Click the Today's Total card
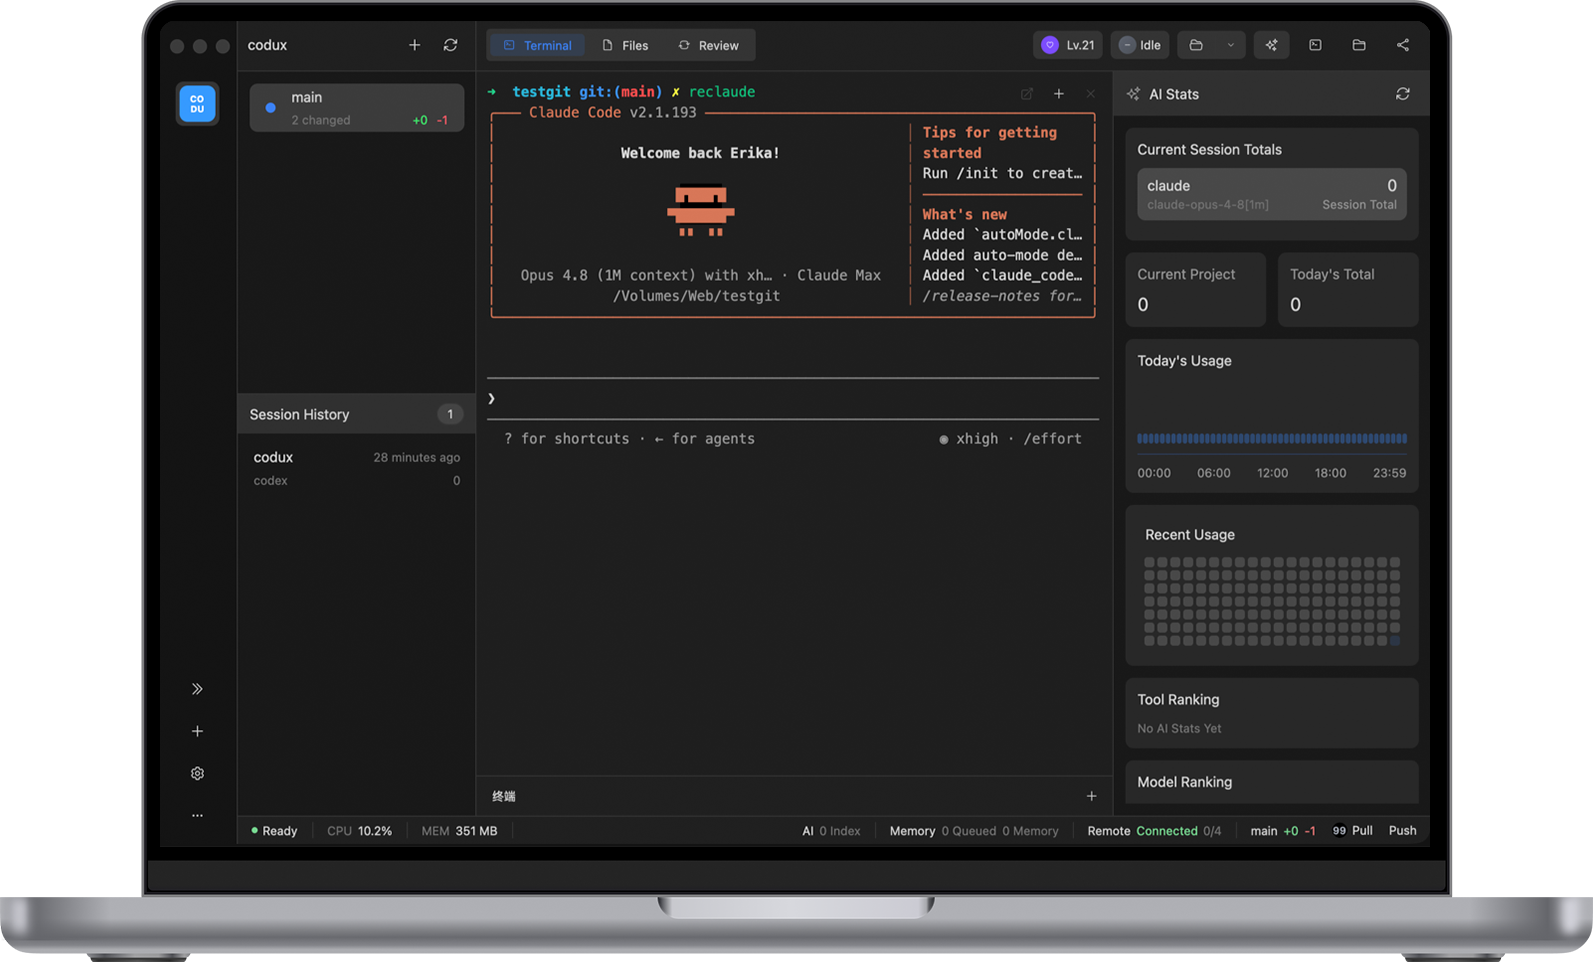 pos(1348,289)
